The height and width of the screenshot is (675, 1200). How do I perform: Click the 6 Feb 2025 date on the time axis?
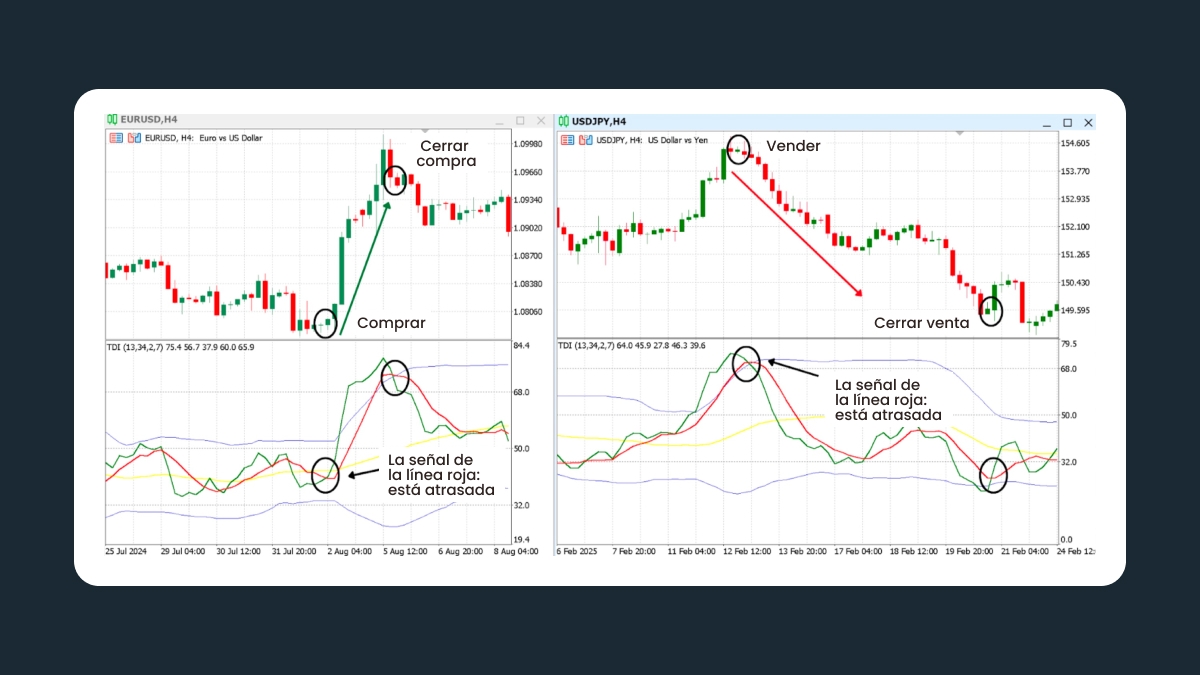tap(579, 551)
